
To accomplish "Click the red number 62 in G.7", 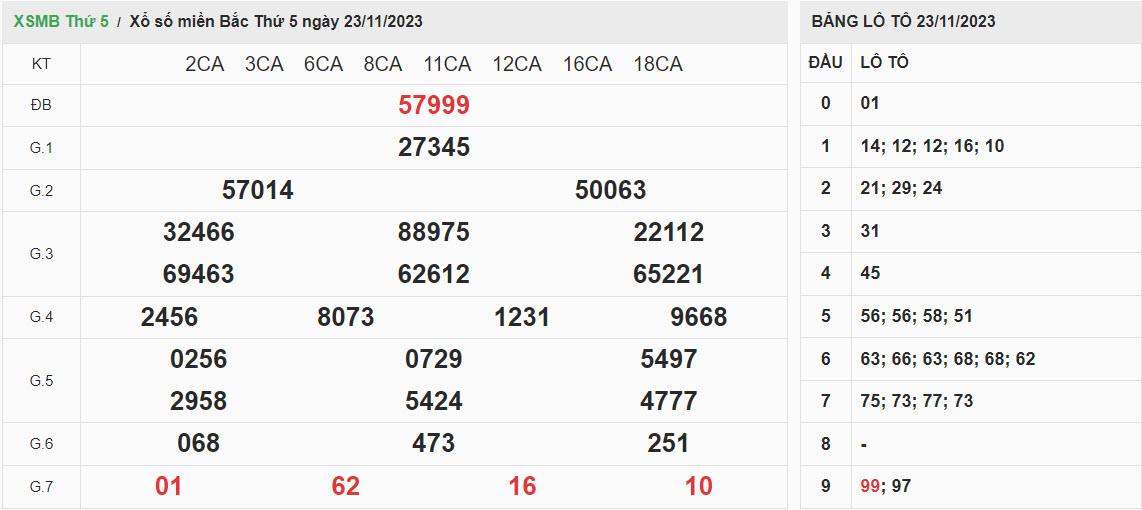I will (346, 486).
